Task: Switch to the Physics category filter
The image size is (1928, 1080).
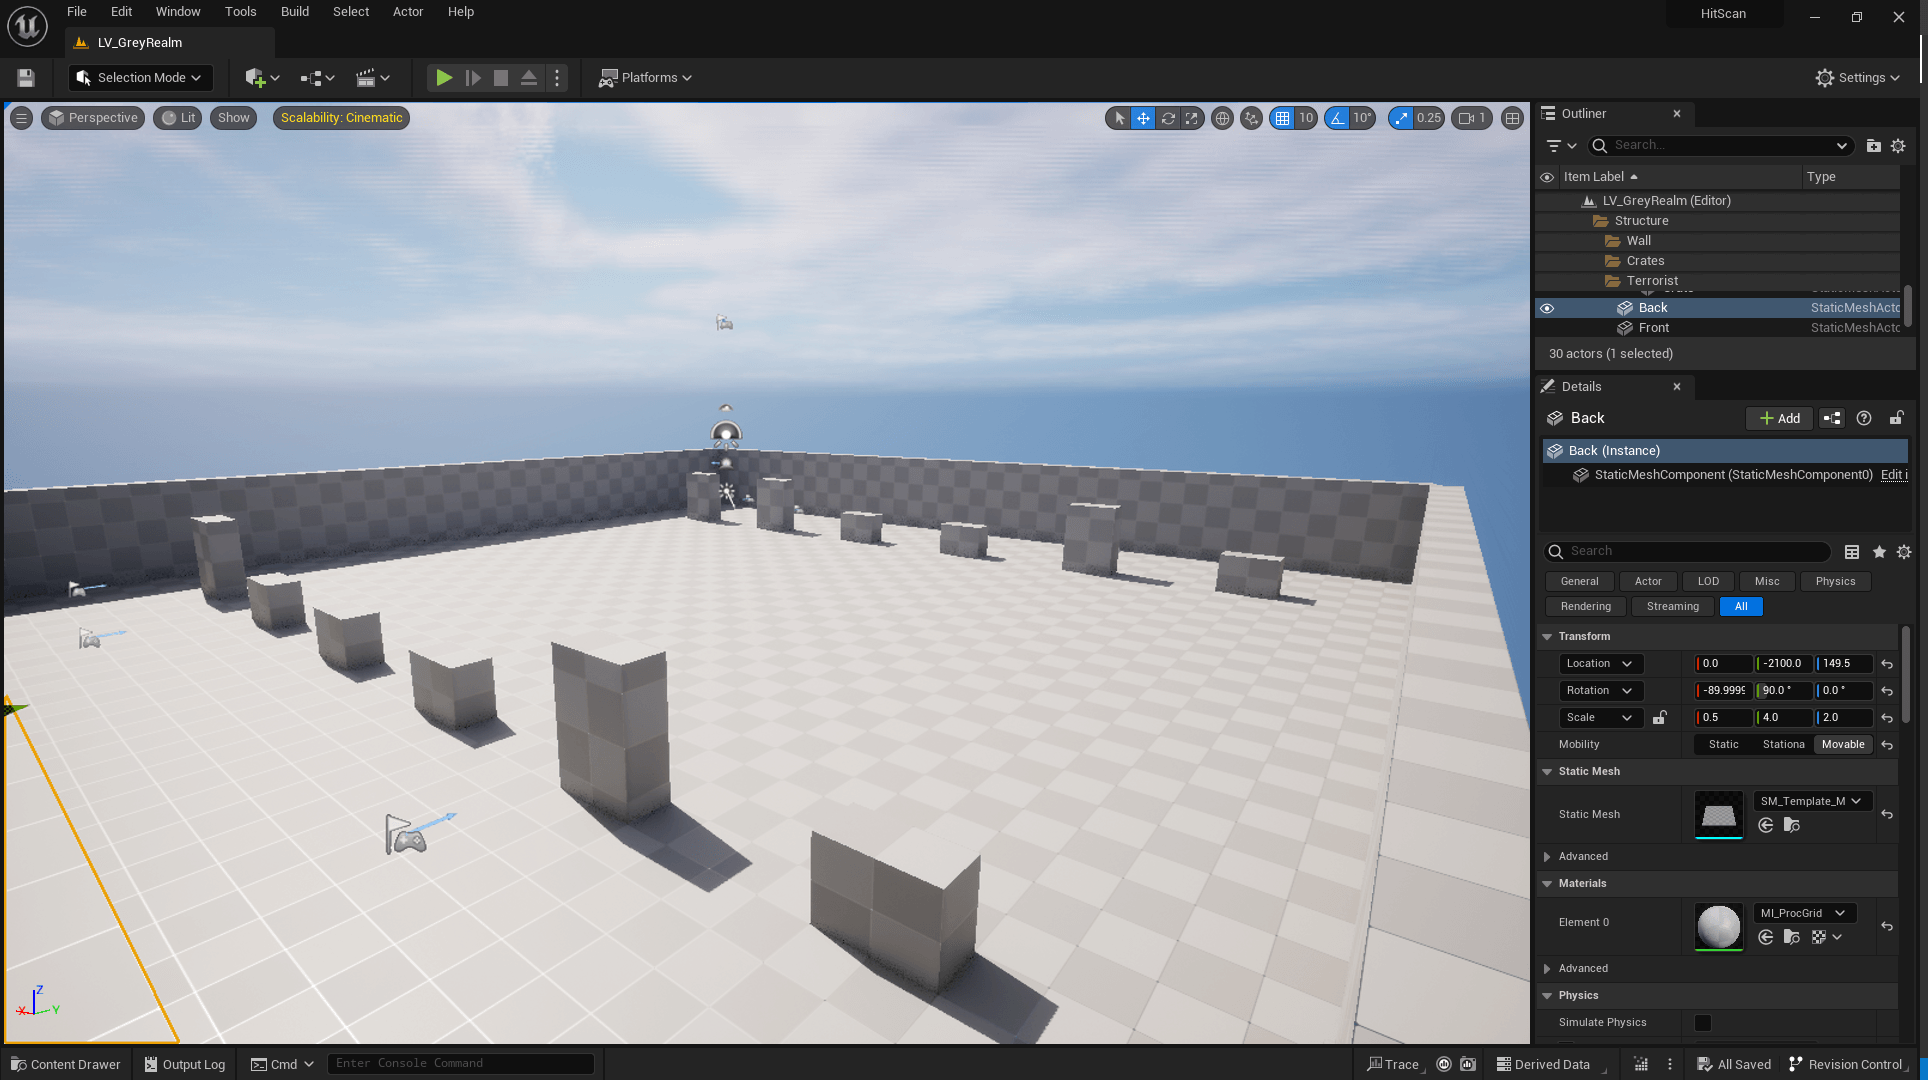Action: tap(1835, 581)
